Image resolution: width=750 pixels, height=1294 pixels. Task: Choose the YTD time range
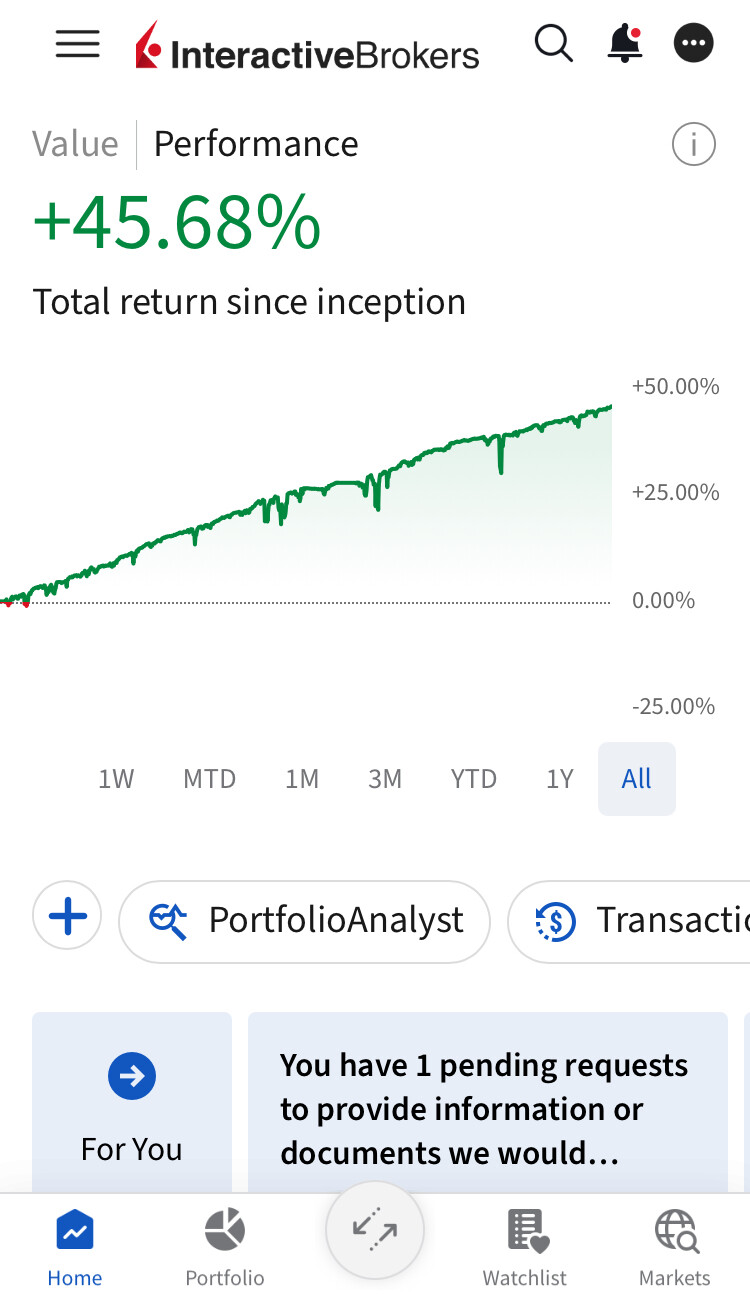tap(473, 779)
